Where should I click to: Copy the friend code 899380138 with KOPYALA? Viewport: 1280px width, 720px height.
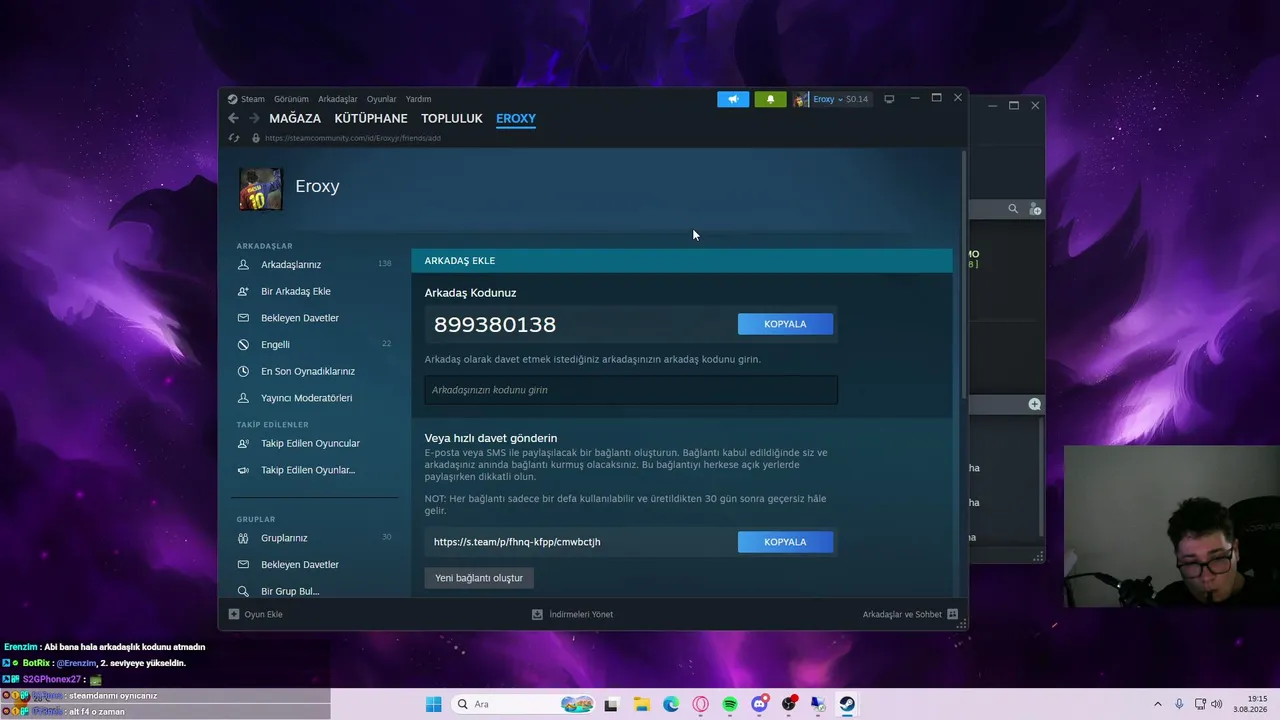[785, 324]
